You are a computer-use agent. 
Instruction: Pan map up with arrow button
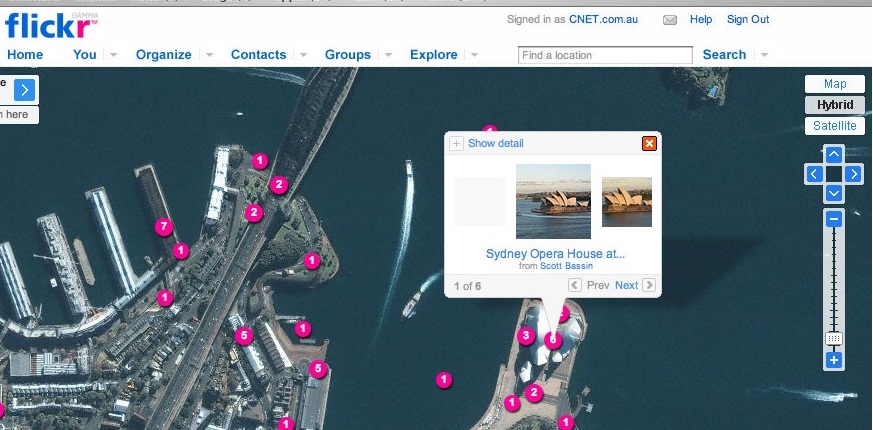(x=834, y=155)
